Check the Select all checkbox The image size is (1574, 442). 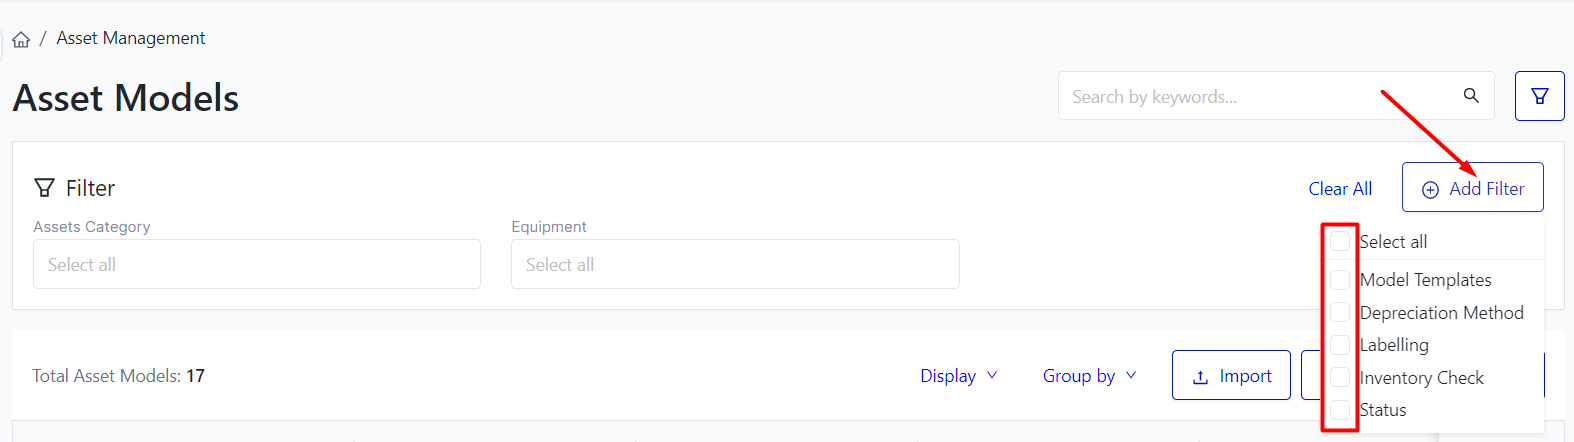tap(1340, 241)
